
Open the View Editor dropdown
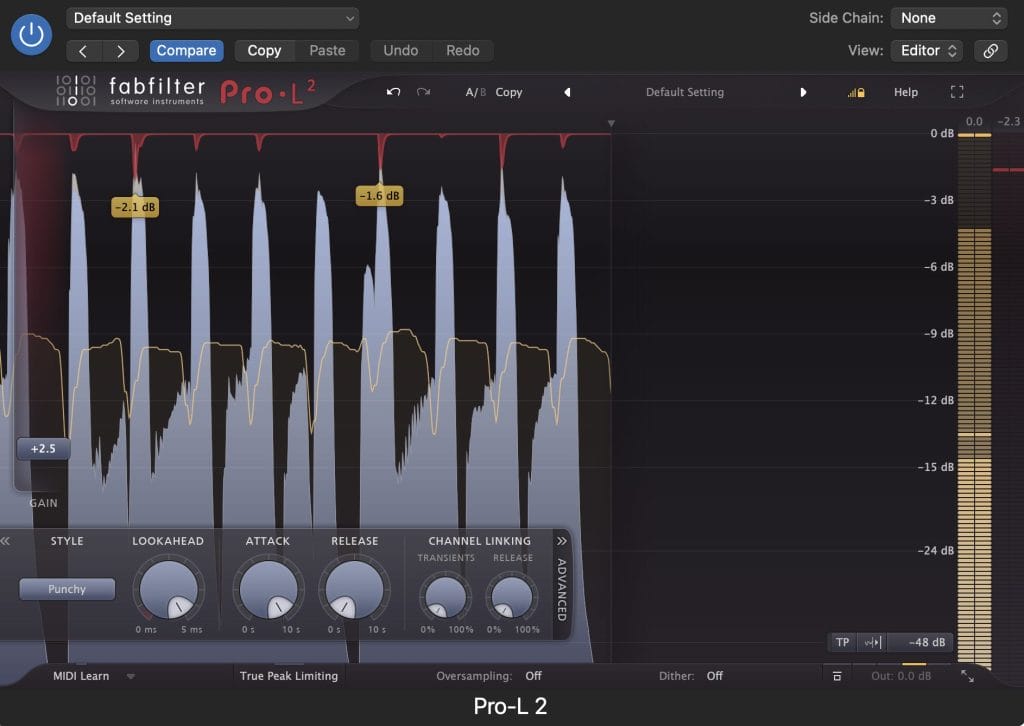[926, 50]
